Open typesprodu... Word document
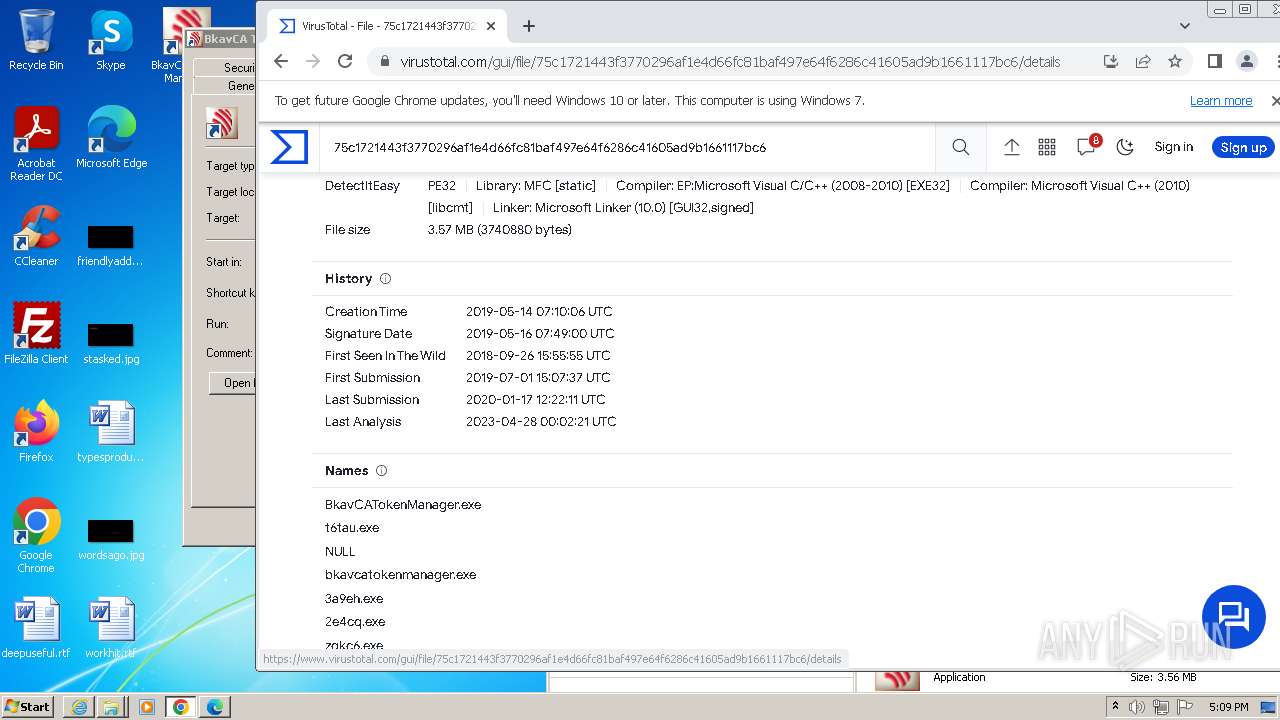 pyautogui.click(x=111, y=431)
